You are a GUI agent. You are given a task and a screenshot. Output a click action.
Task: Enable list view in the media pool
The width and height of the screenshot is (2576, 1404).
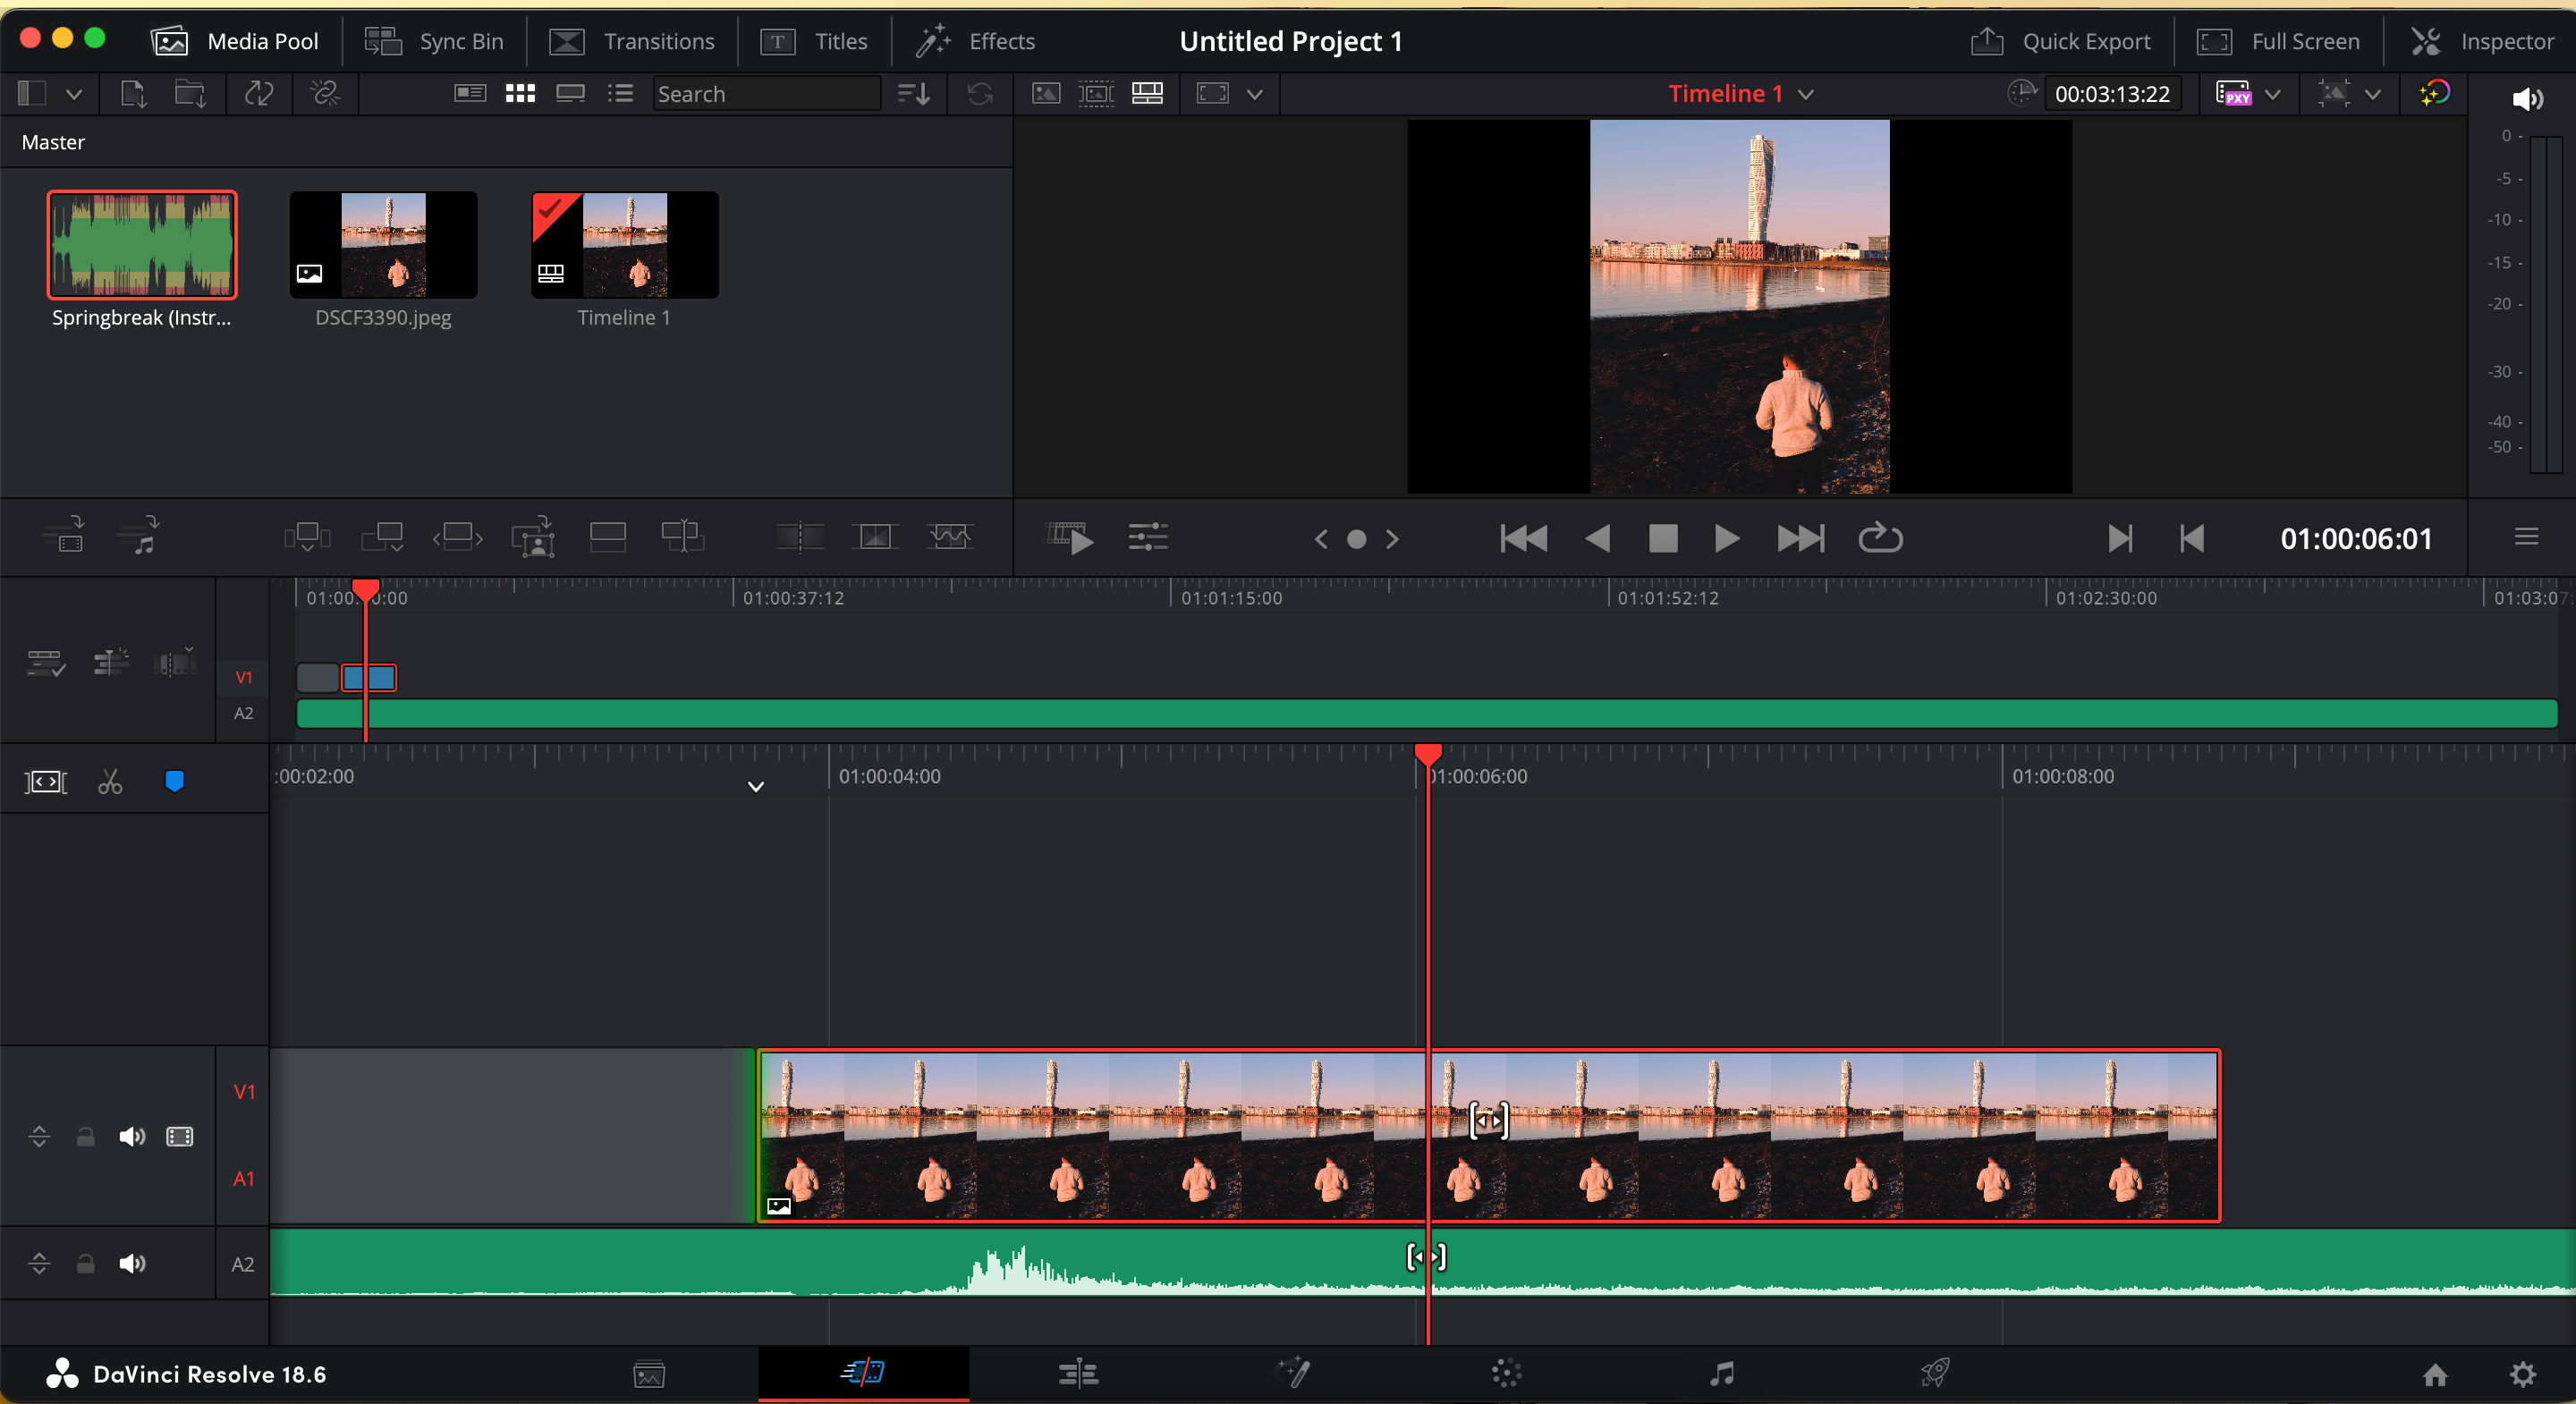pos(619,93)
